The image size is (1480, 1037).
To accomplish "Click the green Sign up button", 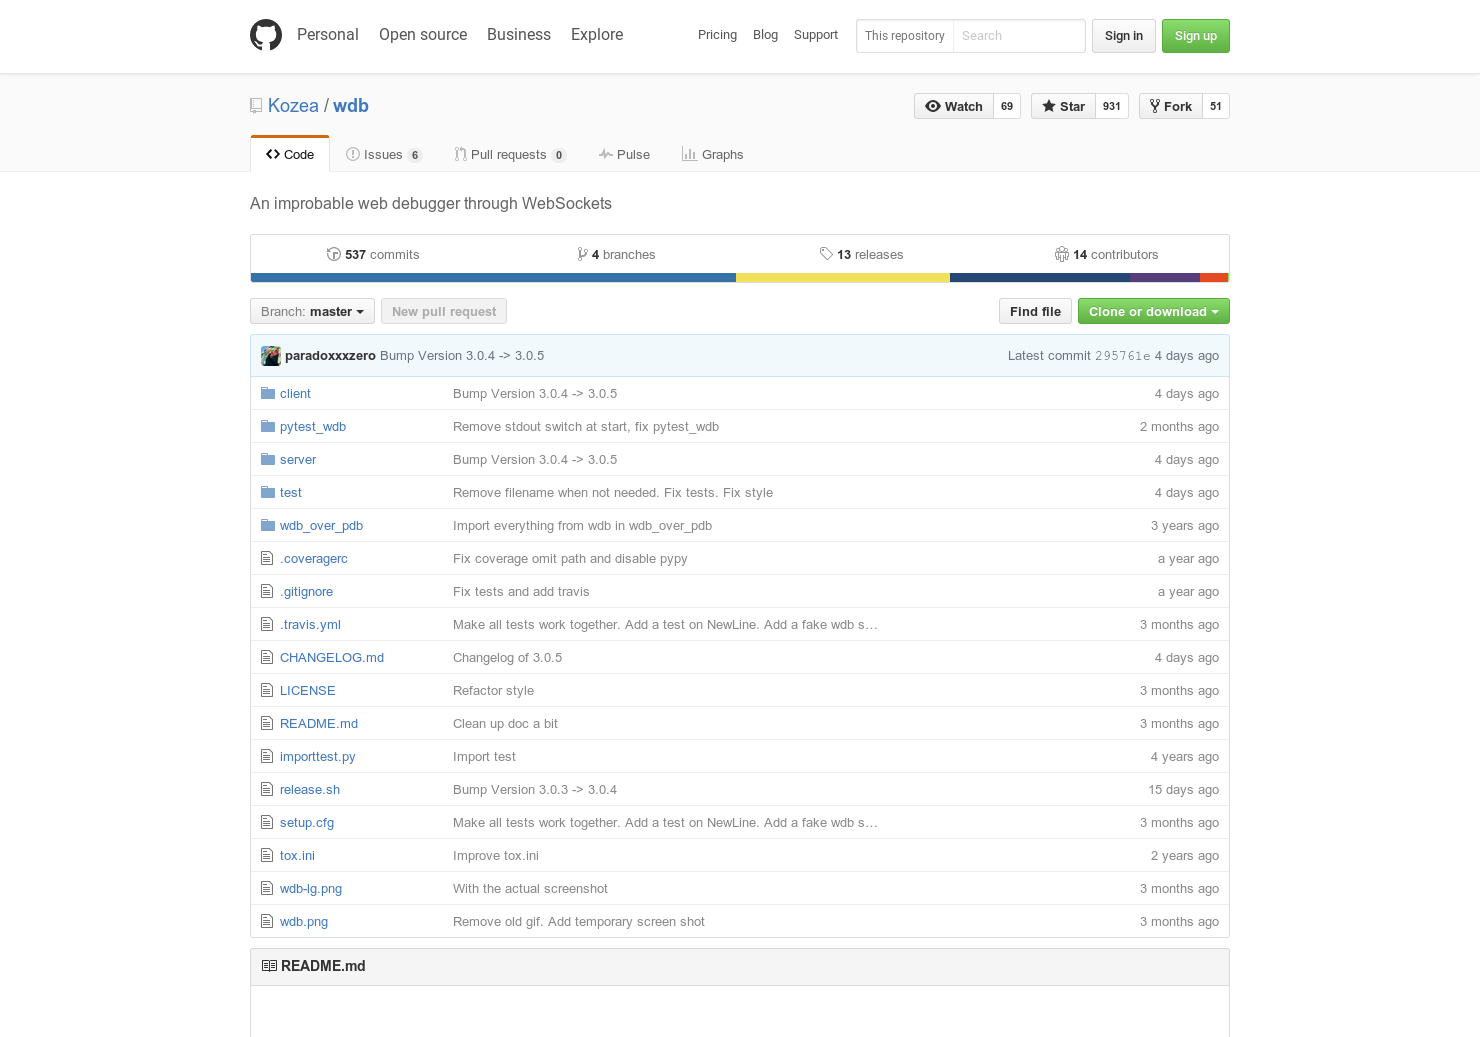I will click(x=1196, y=36).
